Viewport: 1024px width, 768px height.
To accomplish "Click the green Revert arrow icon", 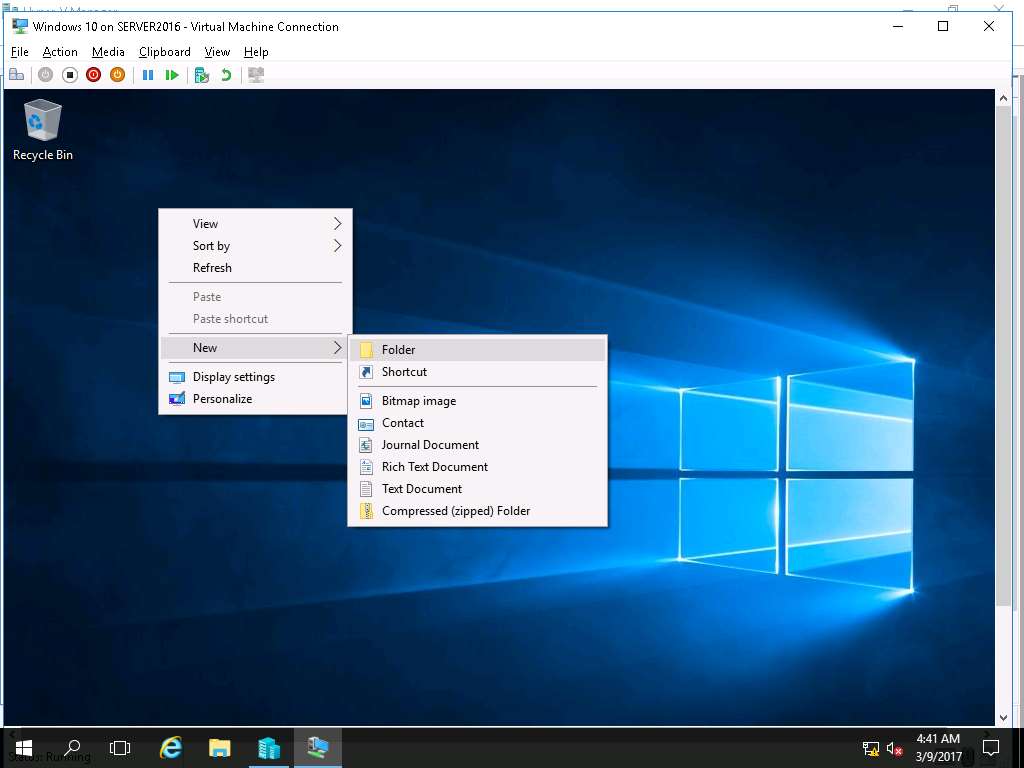I will coord(226,75).
